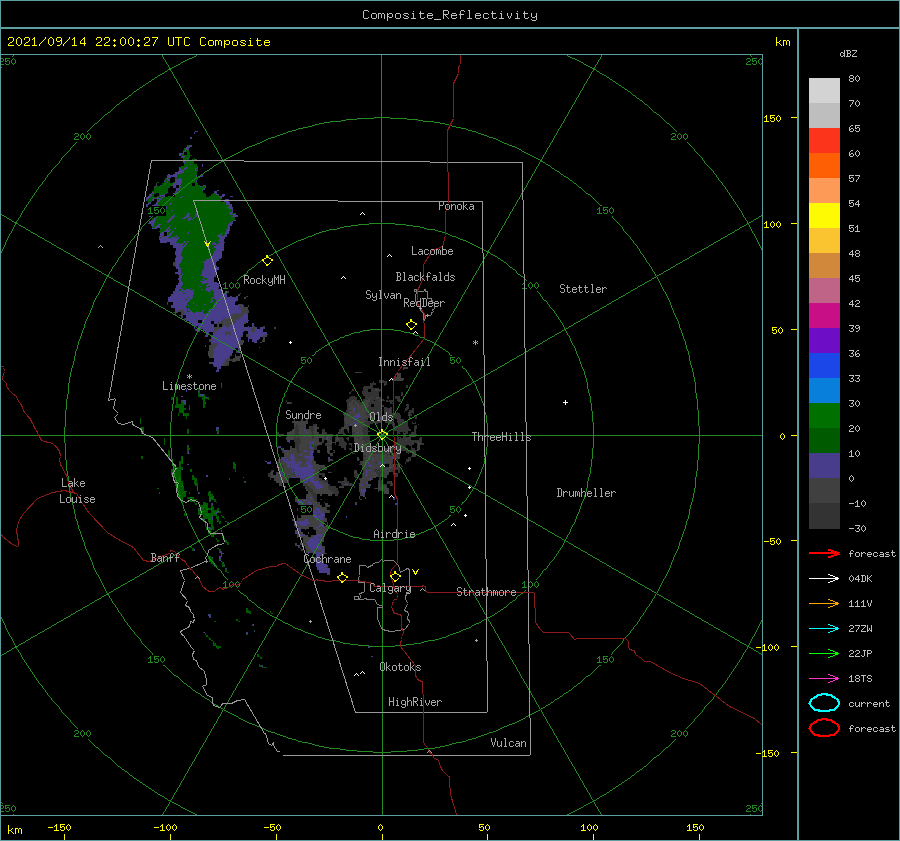This screenshot has height=841, width=900.
Task: Click the cyan 27ZW arrow icon
Action: click(824, 629)
